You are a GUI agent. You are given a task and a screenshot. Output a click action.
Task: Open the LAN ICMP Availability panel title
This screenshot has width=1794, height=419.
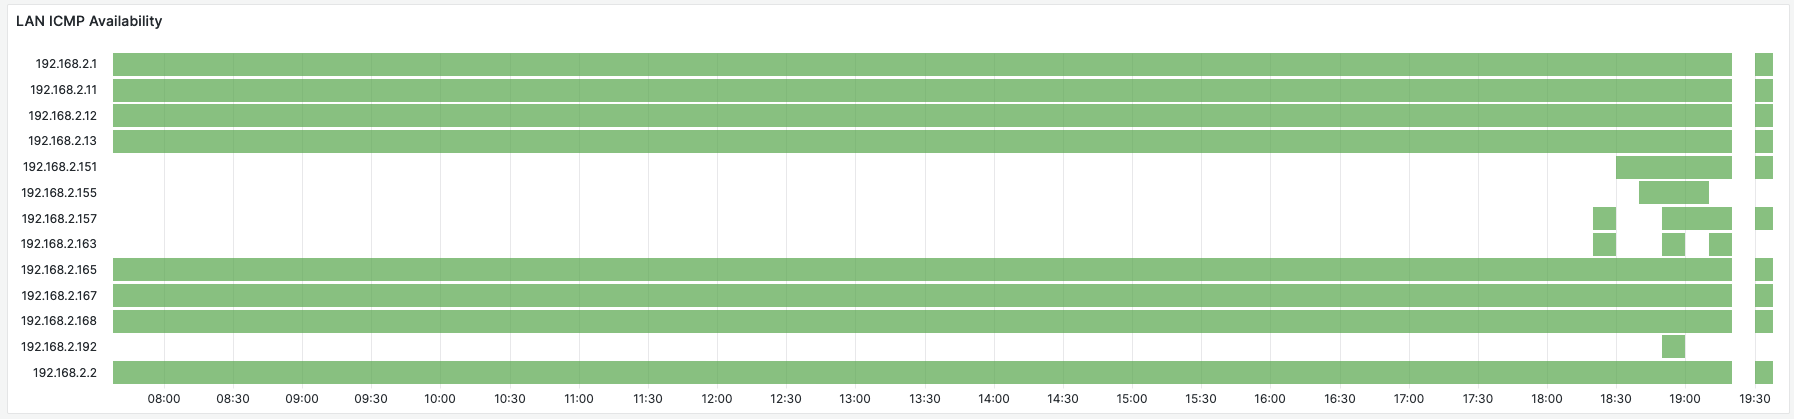tap(89, 21)
